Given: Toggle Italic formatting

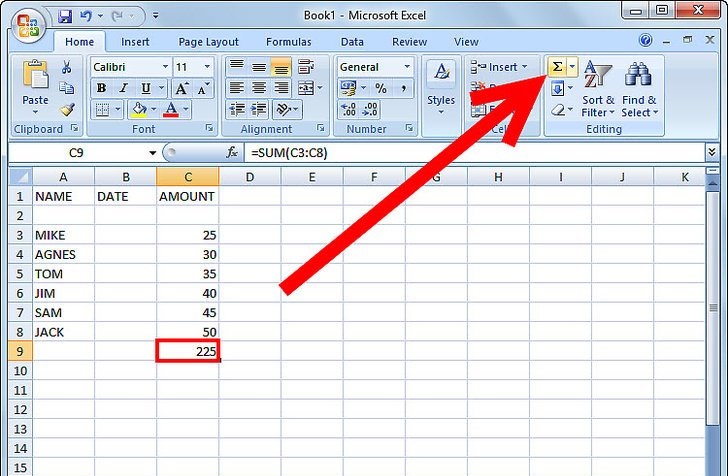Looking at the screenshot, I should point(124,88).
